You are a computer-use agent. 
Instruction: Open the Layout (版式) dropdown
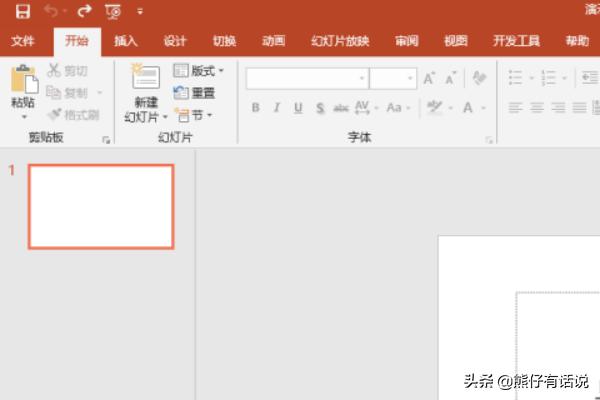[199, 71]
